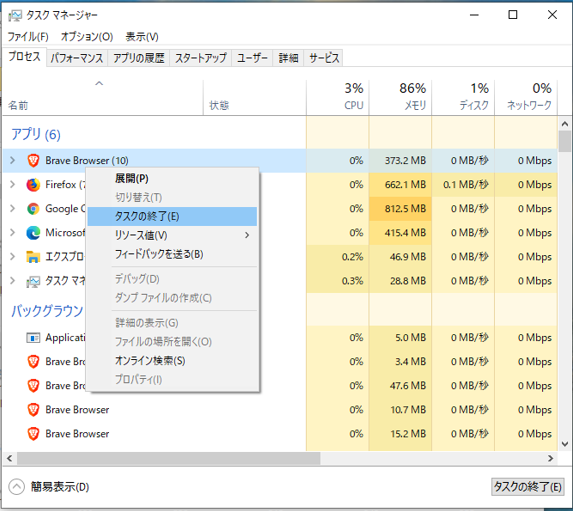The image size is (573, 511).
Task: Click the horizontal scrollbar thumb
Action: pos(168,458)
